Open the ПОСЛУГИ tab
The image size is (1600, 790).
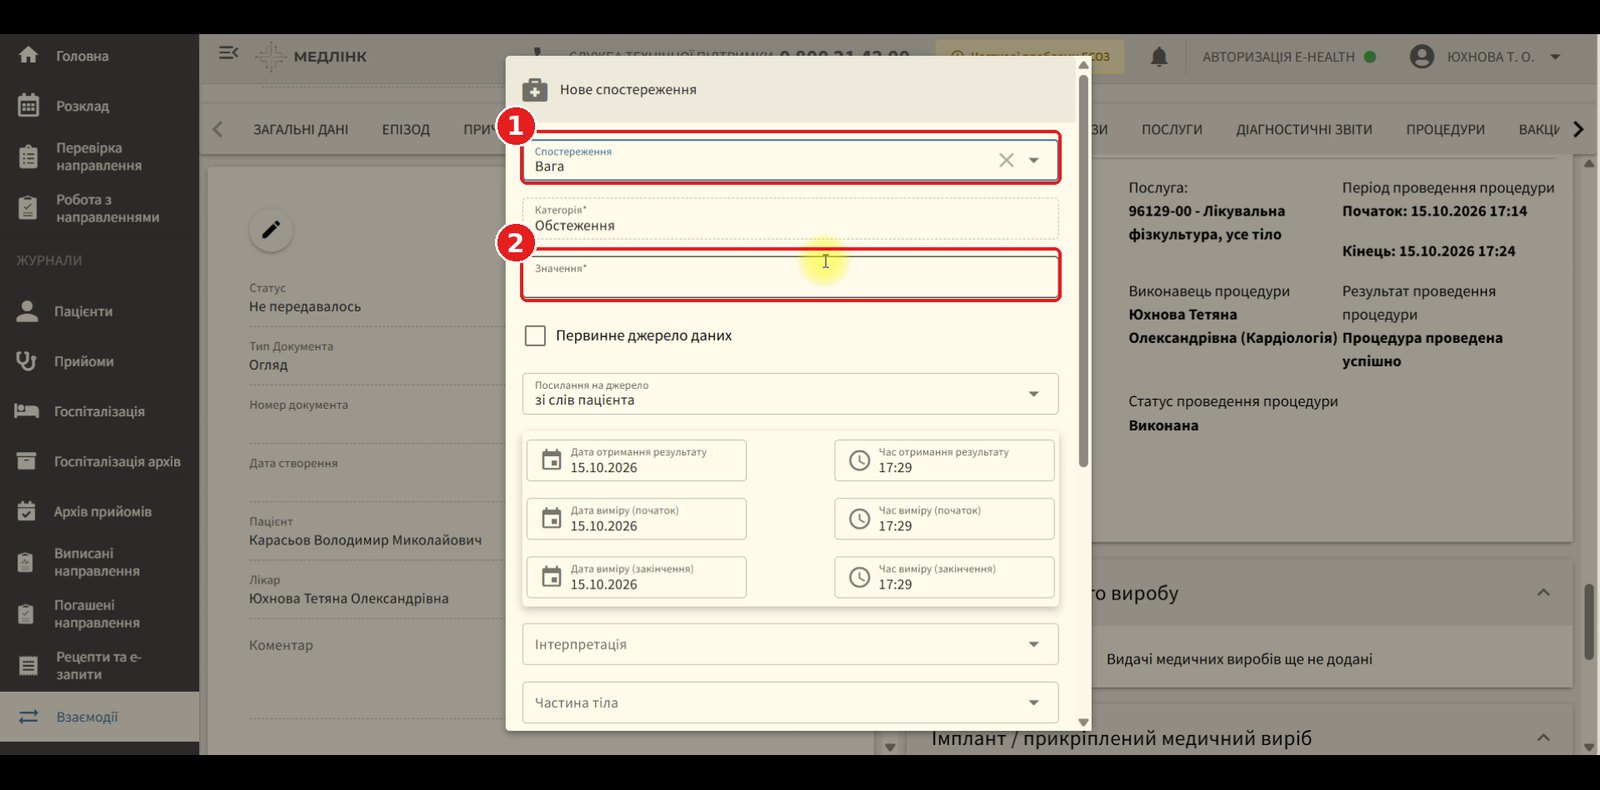[1172, 129]
